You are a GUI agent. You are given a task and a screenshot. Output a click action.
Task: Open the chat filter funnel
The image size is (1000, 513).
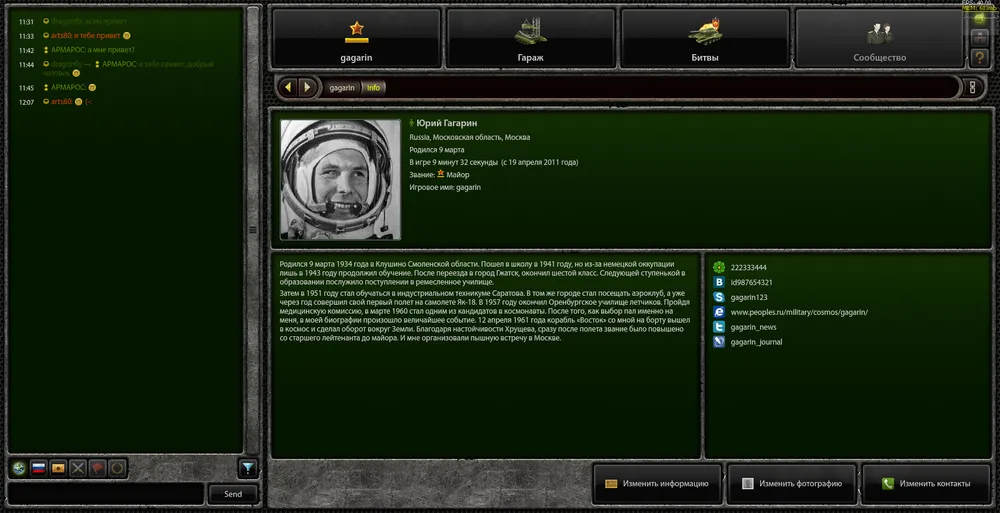[248, 469]
